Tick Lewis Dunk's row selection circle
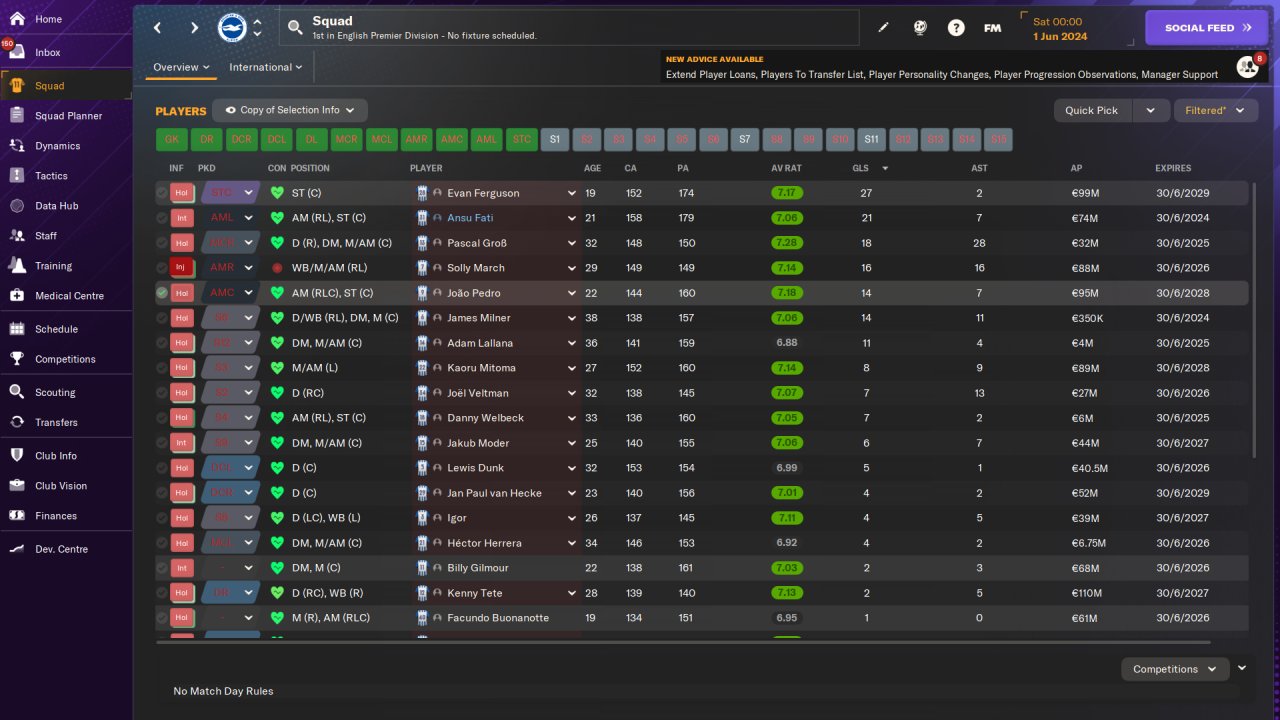Viewport: 1280px width, 720px height. coord(162,468)
